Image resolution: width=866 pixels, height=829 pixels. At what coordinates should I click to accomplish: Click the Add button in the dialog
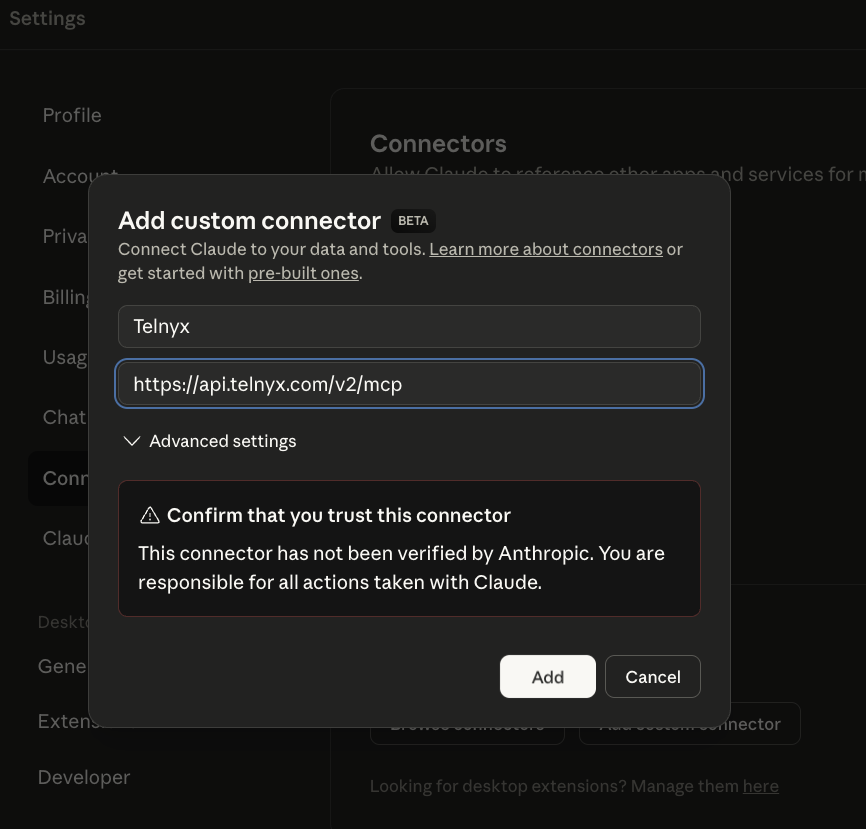[547, 677]
